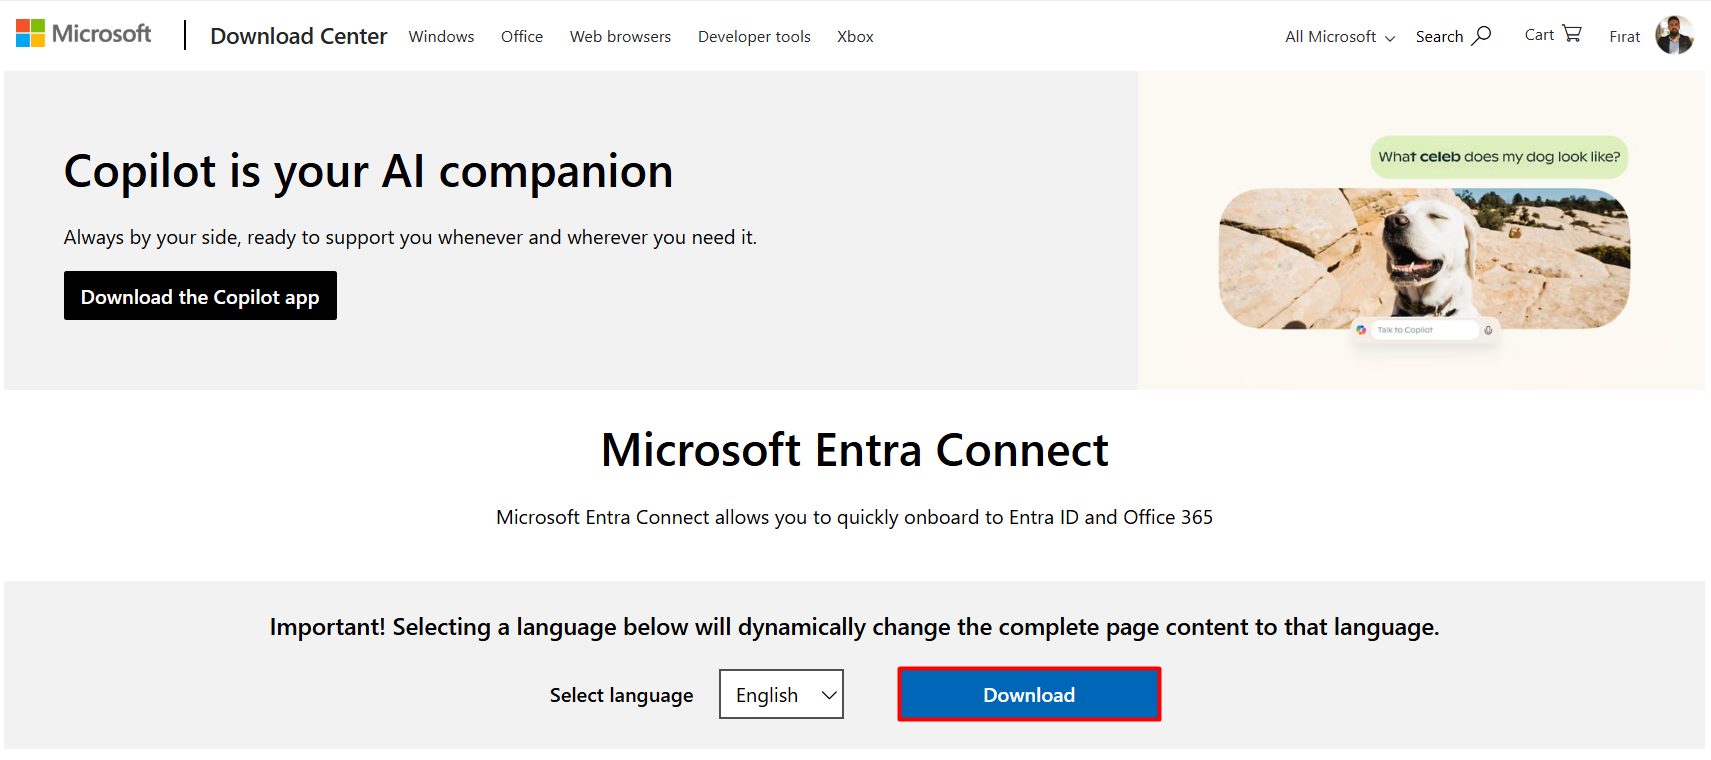1711x760 pixels.
Task: Click the Firat account profile picture
Action: click(1674, 35)
